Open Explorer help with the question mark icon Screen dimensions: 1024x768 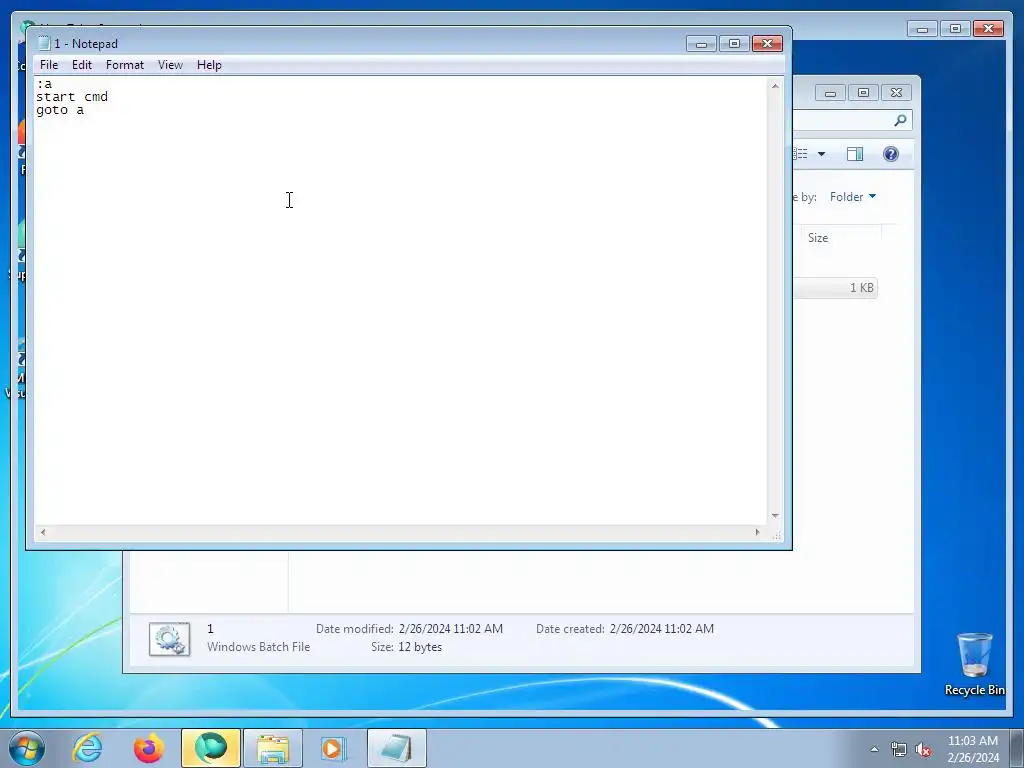891,154
